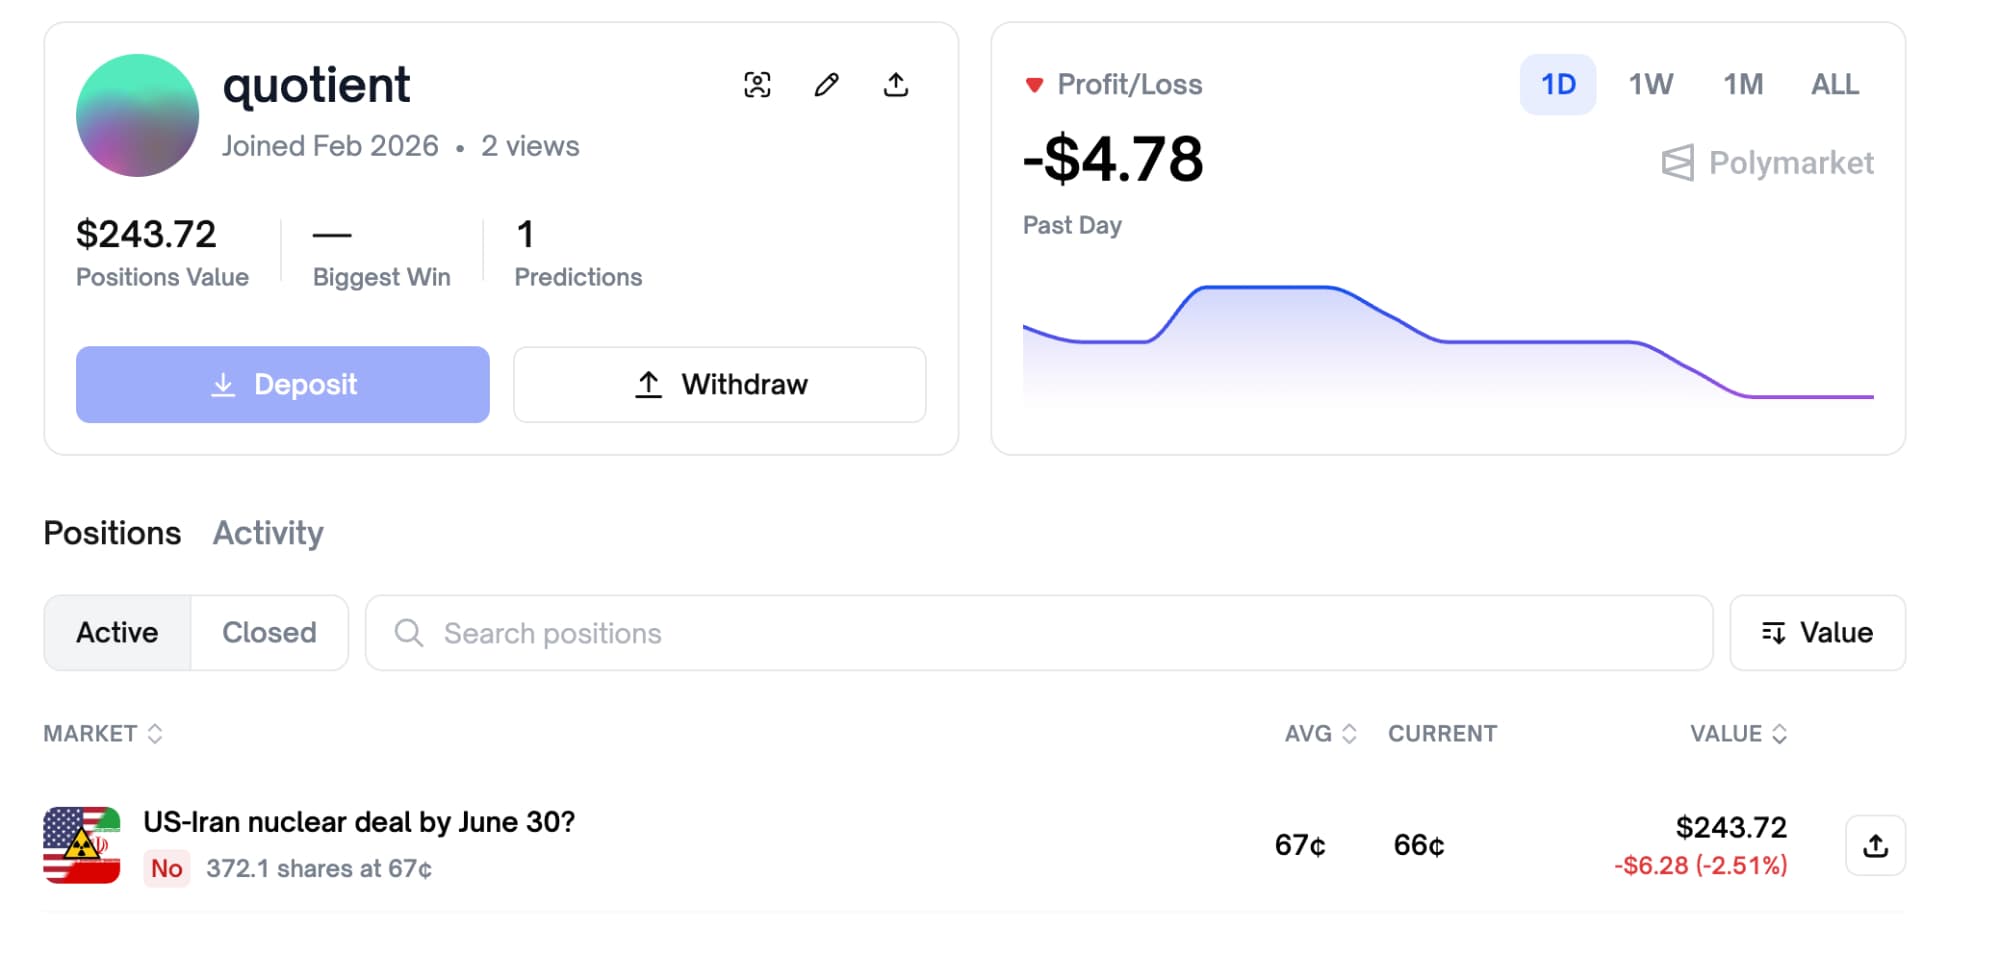The width and height of the screenshot is (2000, 979).
Task: Sort positions by the MARKET column
Action: [103, 734]
